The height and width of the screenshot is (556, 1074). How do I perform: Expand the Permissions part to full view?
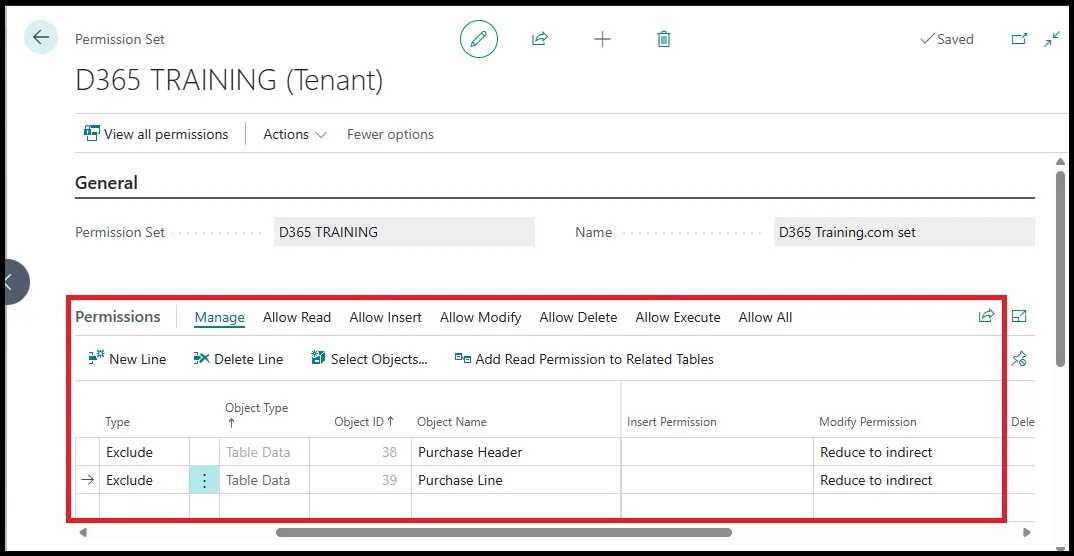point(1019,316)
